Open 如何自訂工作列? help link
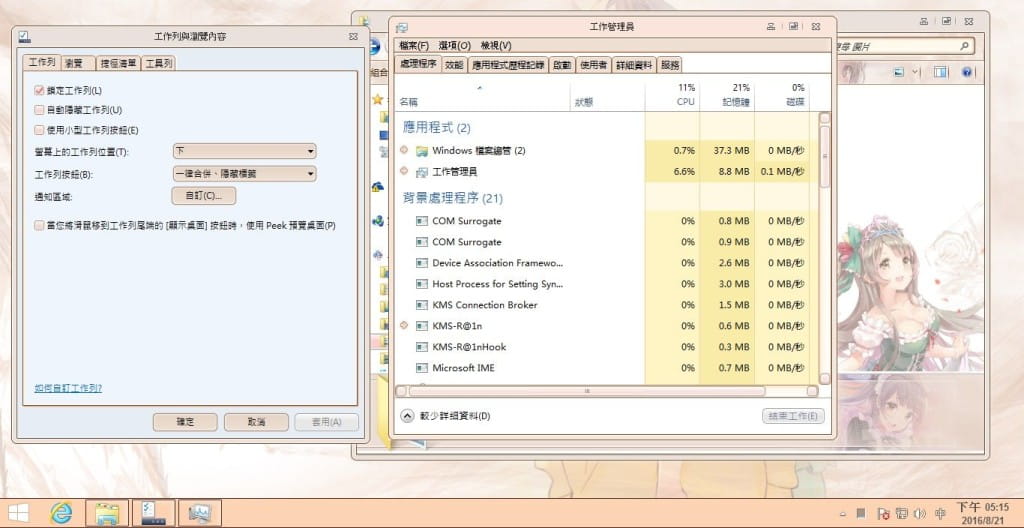 click(68, 388)
